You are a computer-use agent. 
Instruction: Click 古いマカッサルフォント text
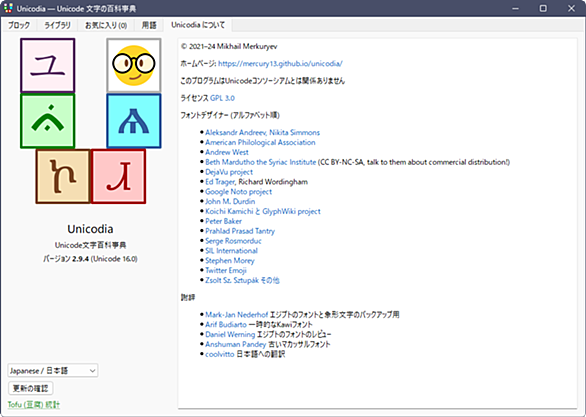299,344
